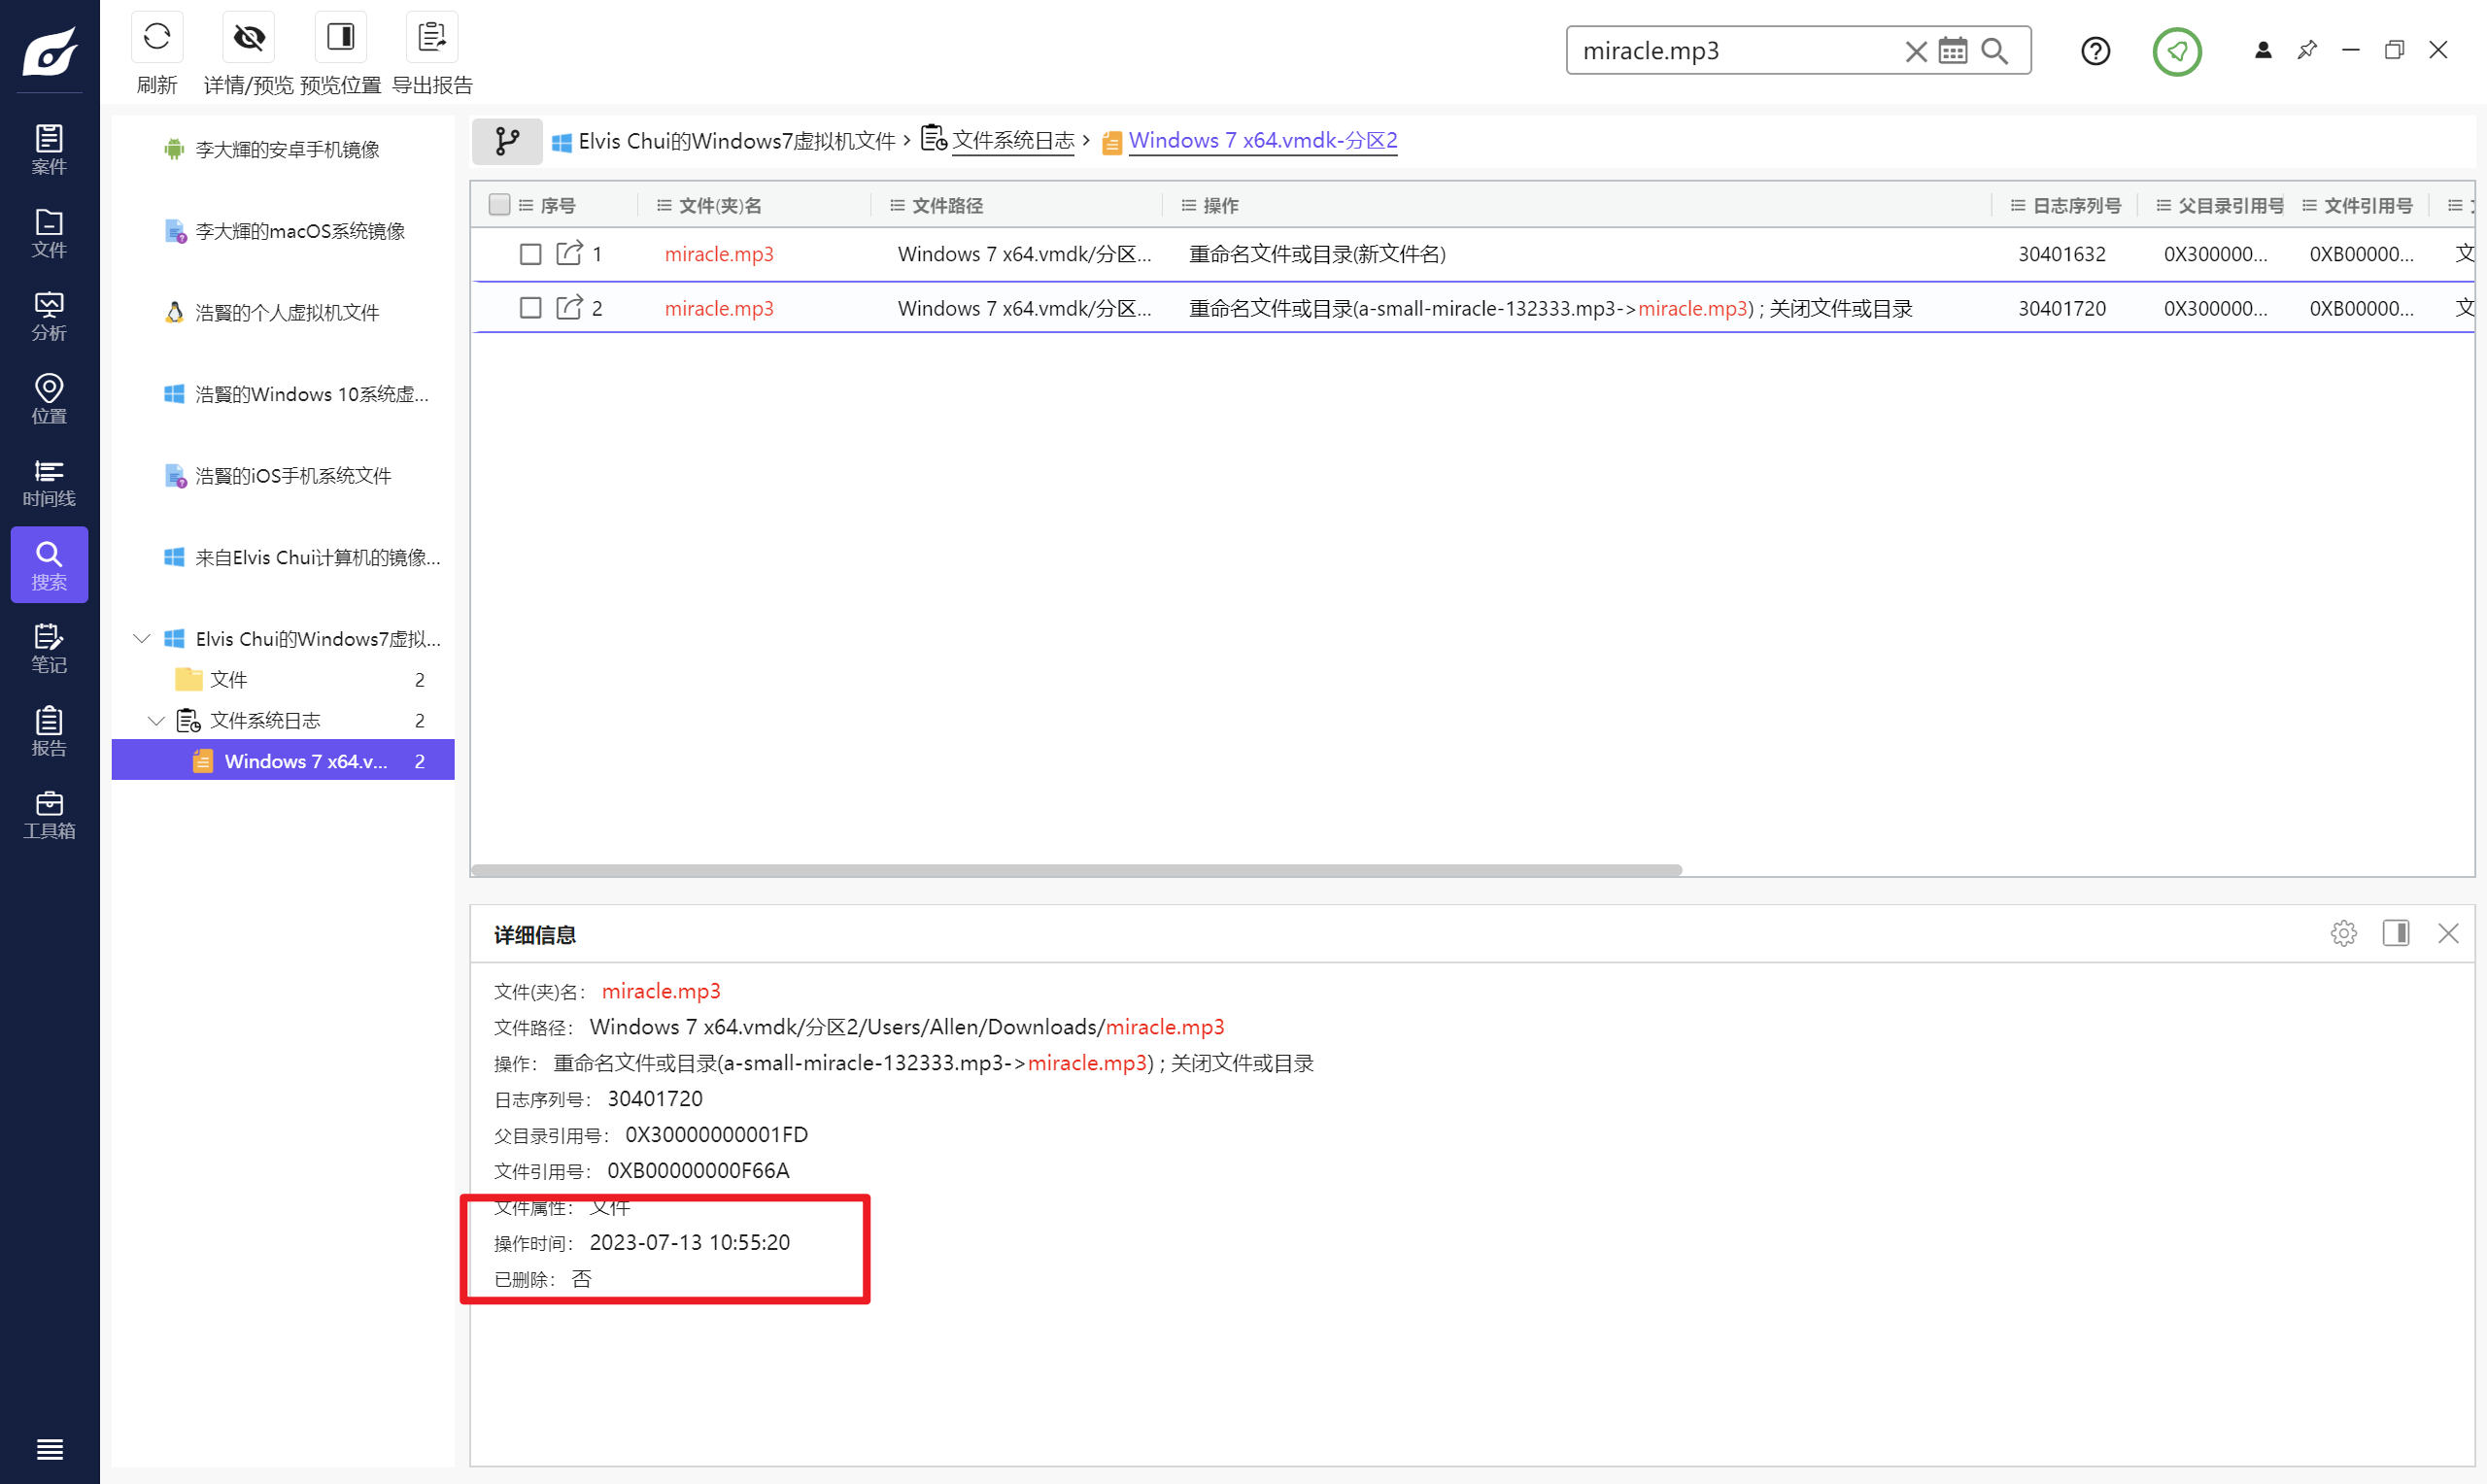
Task: Collapse the 文件系统日志 tree node
Action: (156, 720)
